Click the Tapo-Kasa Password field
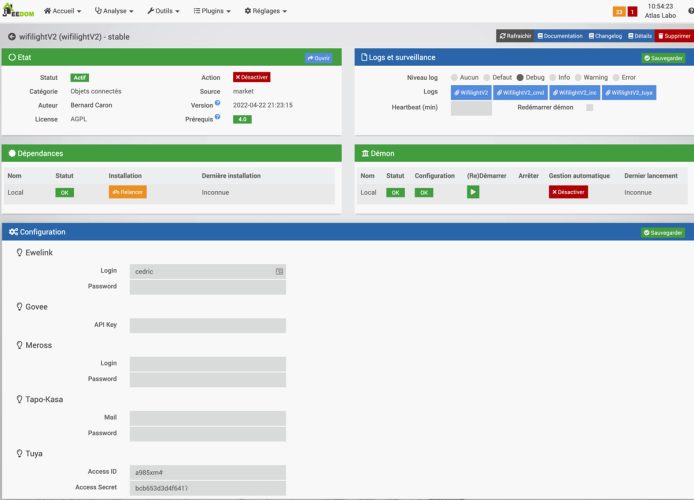 208,434
